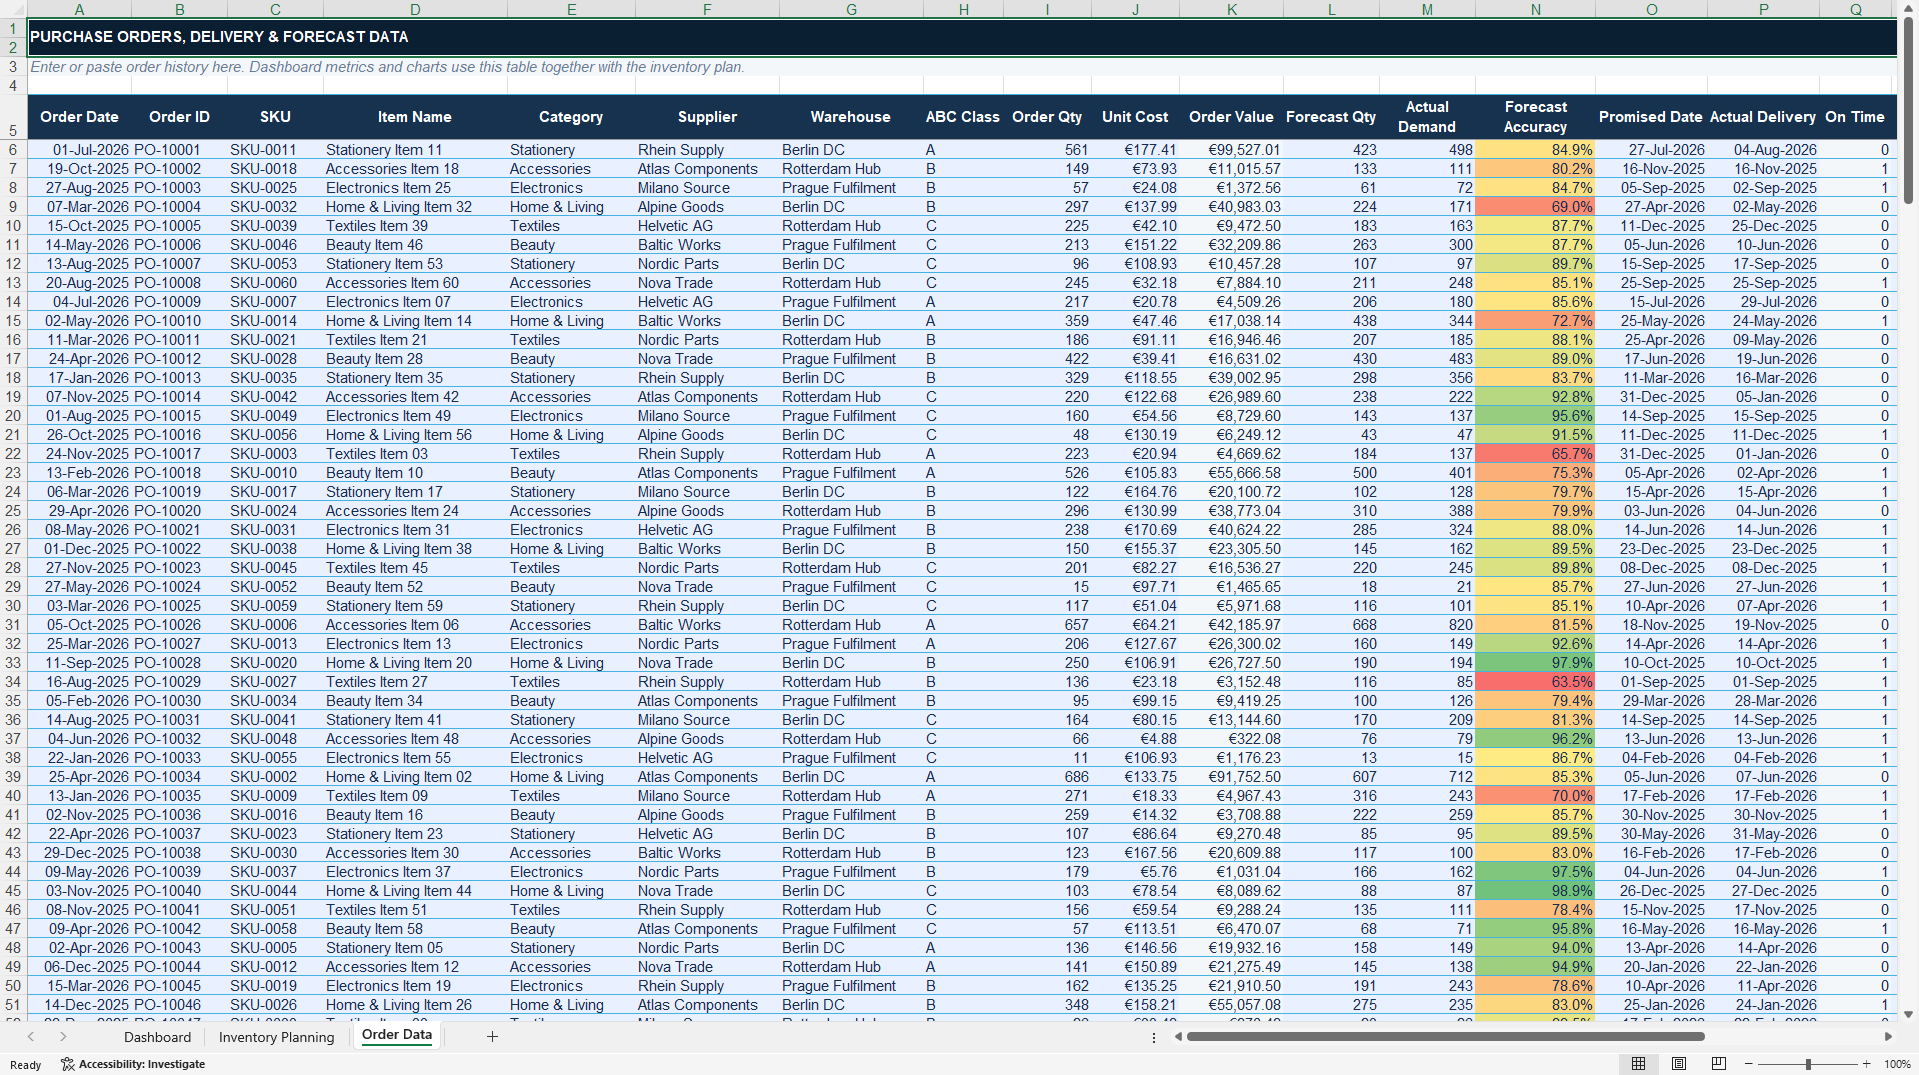1919x1075 pixels.
Task: Adjust the zoom slider handle
Action: [1808, 1064]
